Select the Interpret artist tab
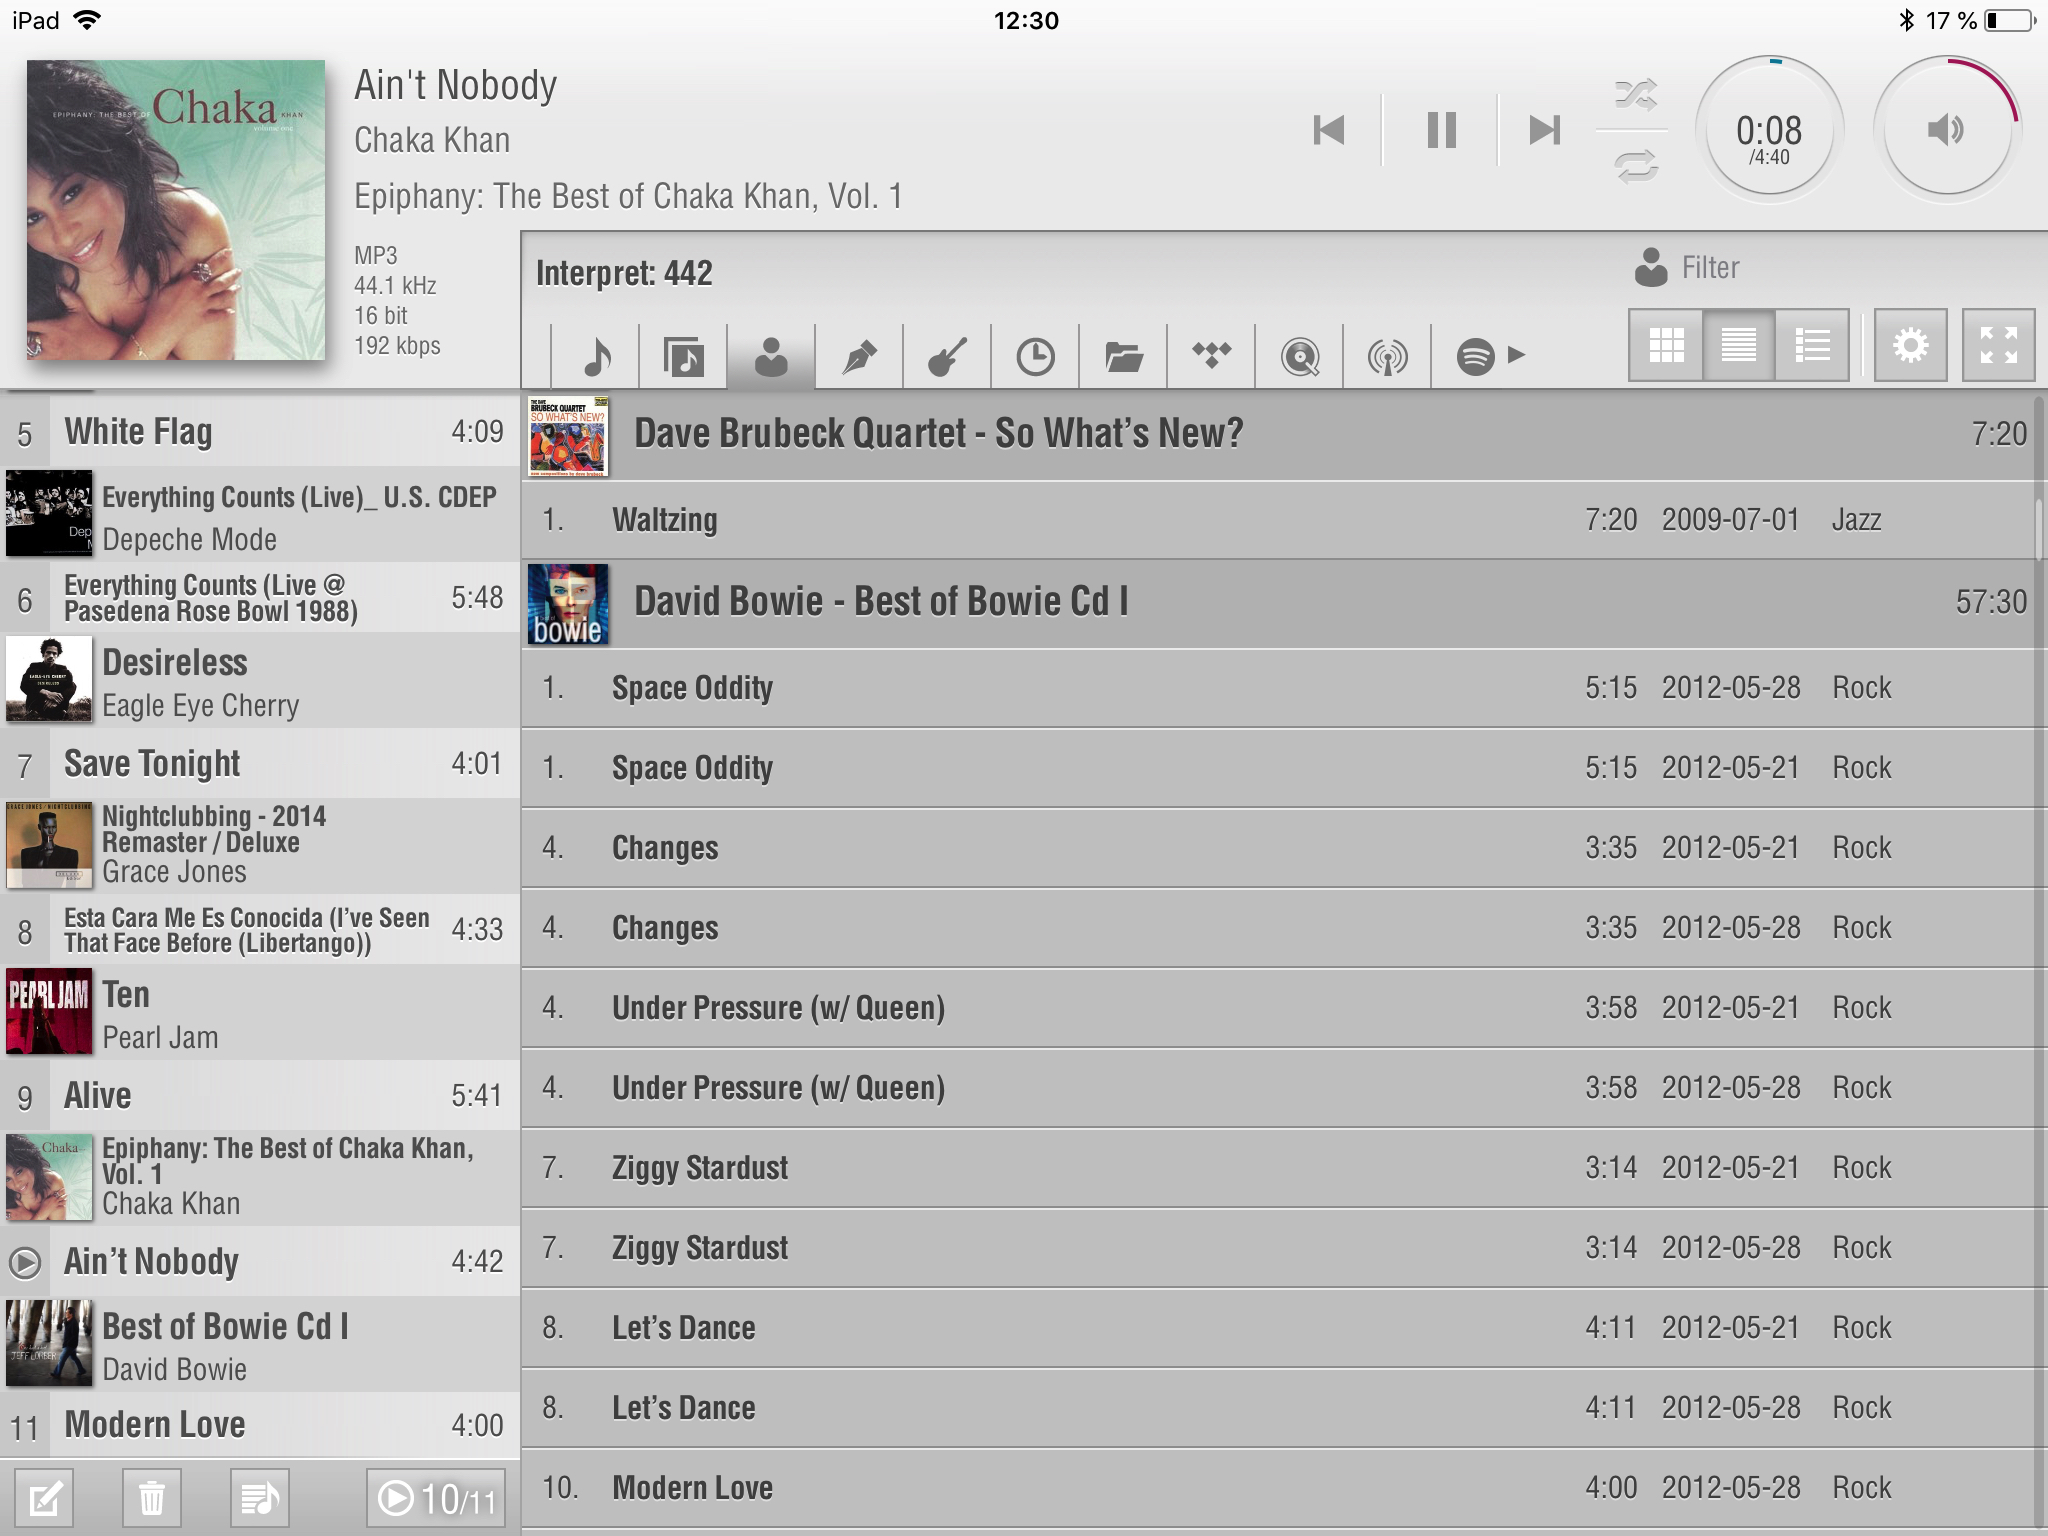Screen dimensions: 2048x1536 click(x=771, y=356)
